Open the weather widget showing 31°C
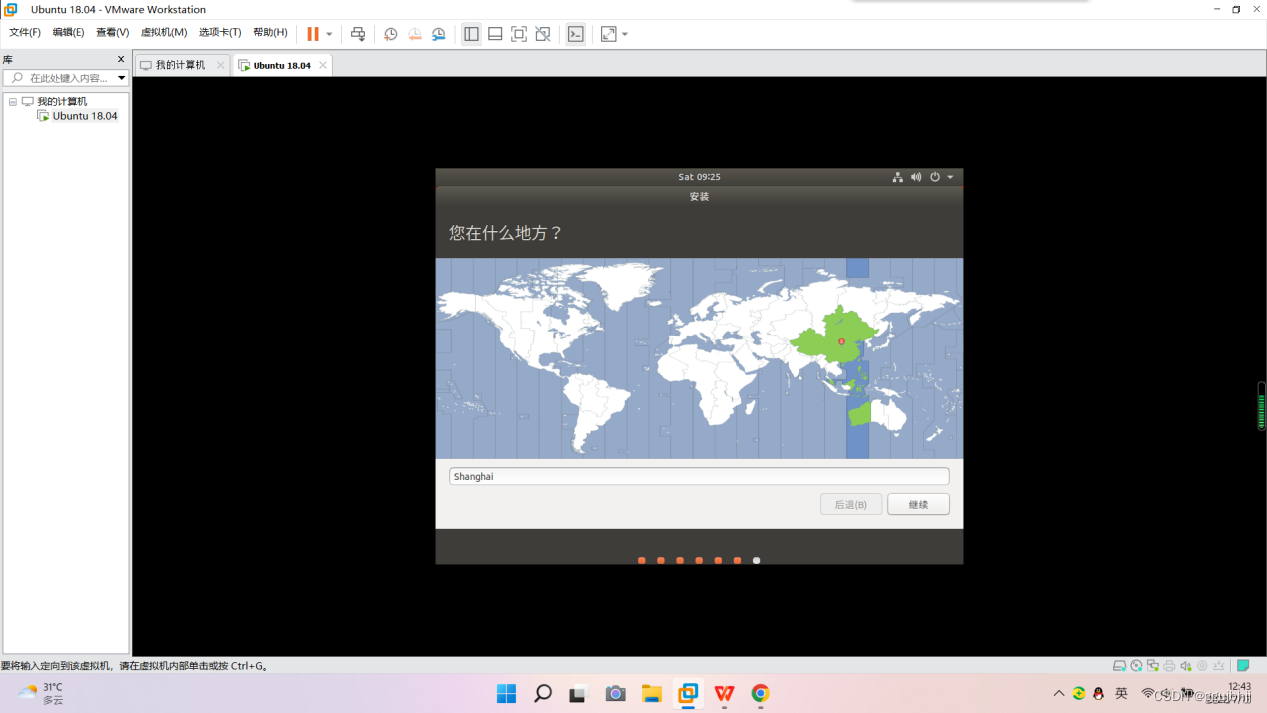Viewport: 1267px width, 713px height. pos(42,693)
